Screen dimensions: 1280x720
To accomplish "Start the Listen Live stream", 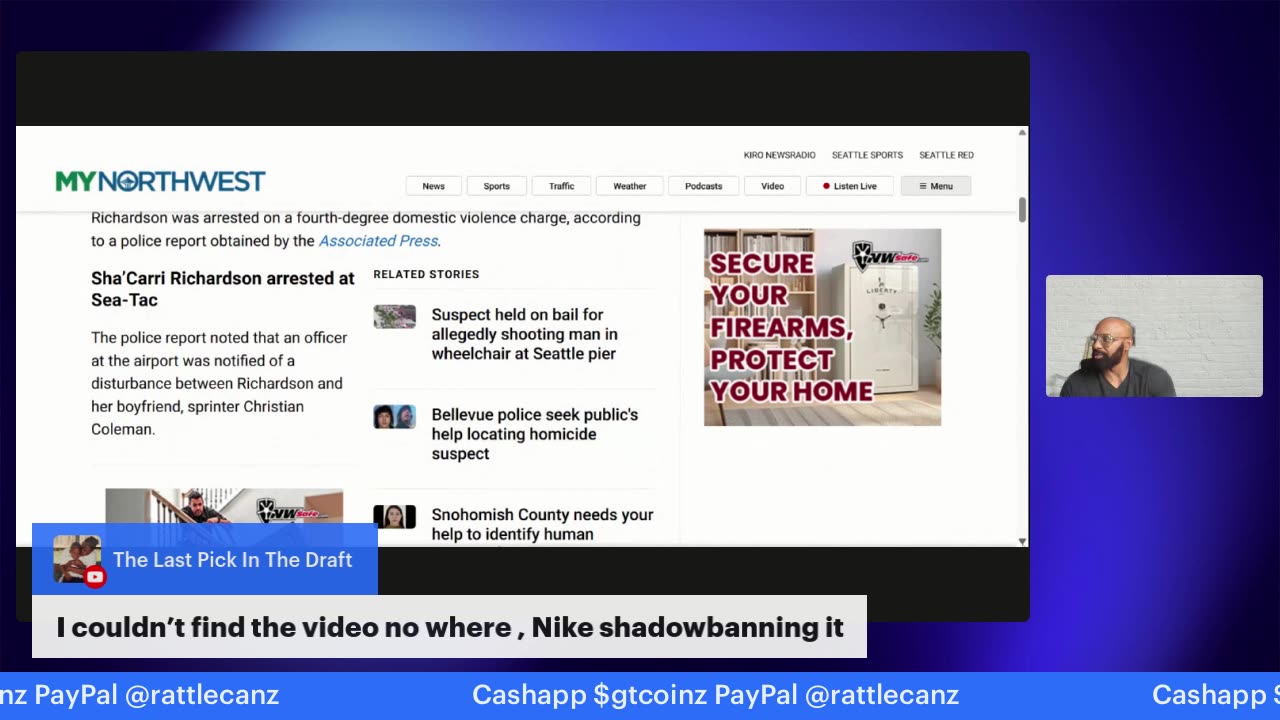I will pyautogui.click(x=849, y=186).
